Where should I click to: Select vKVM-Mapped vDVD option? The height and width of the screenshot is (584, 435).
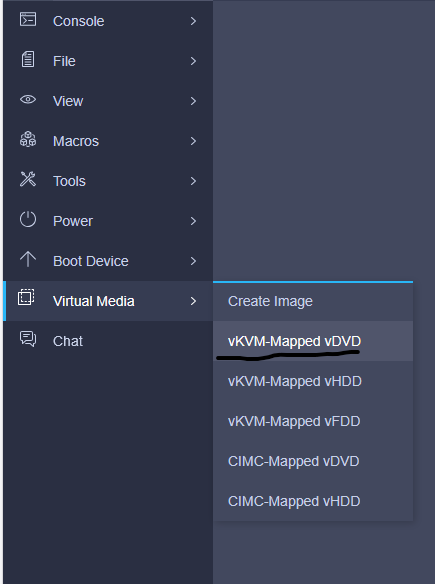coord(313,341)
